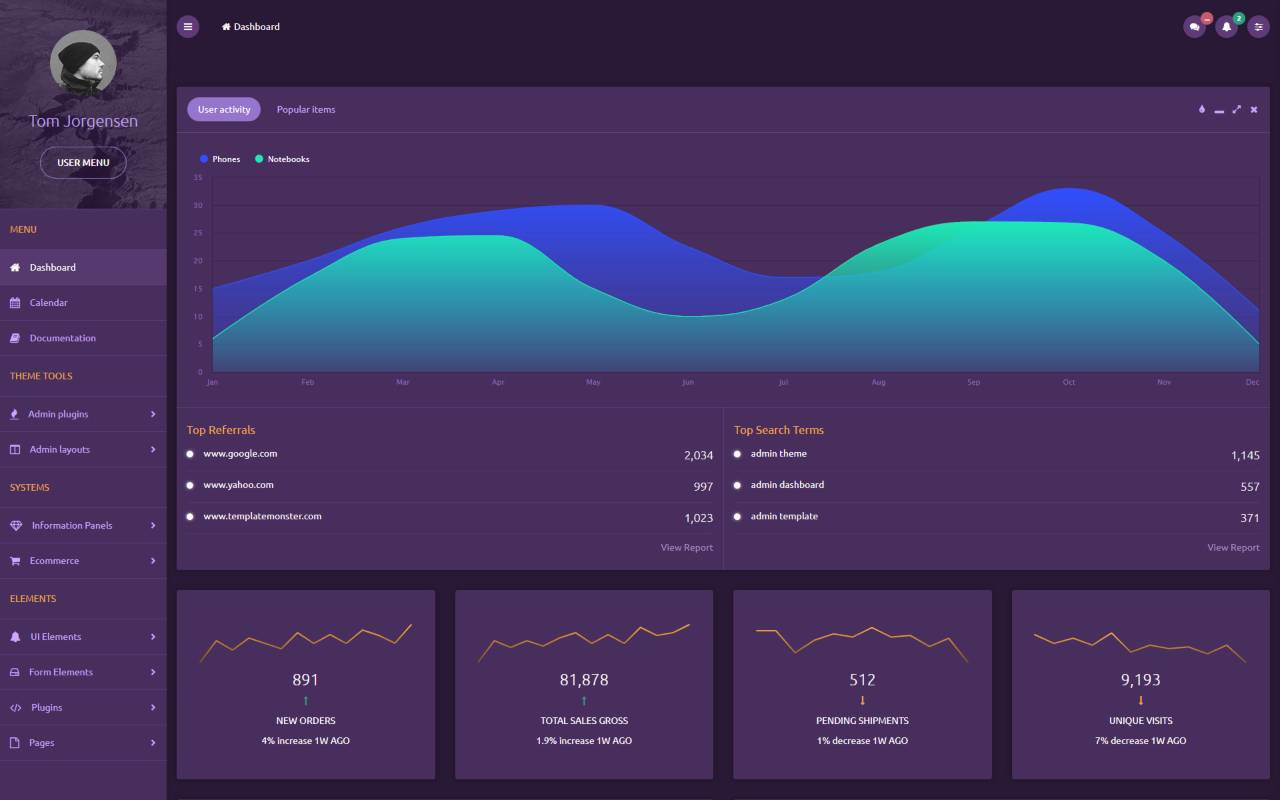
Task: Click the 512 pending shipments figure
Action: coord(862,680)
